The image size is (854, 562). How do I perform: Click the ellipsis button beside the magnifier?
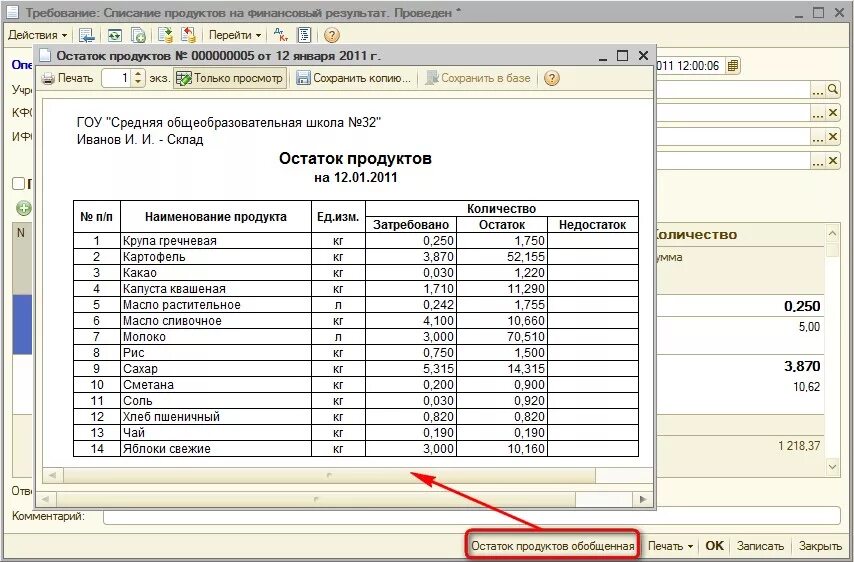(x=818, y=89)
